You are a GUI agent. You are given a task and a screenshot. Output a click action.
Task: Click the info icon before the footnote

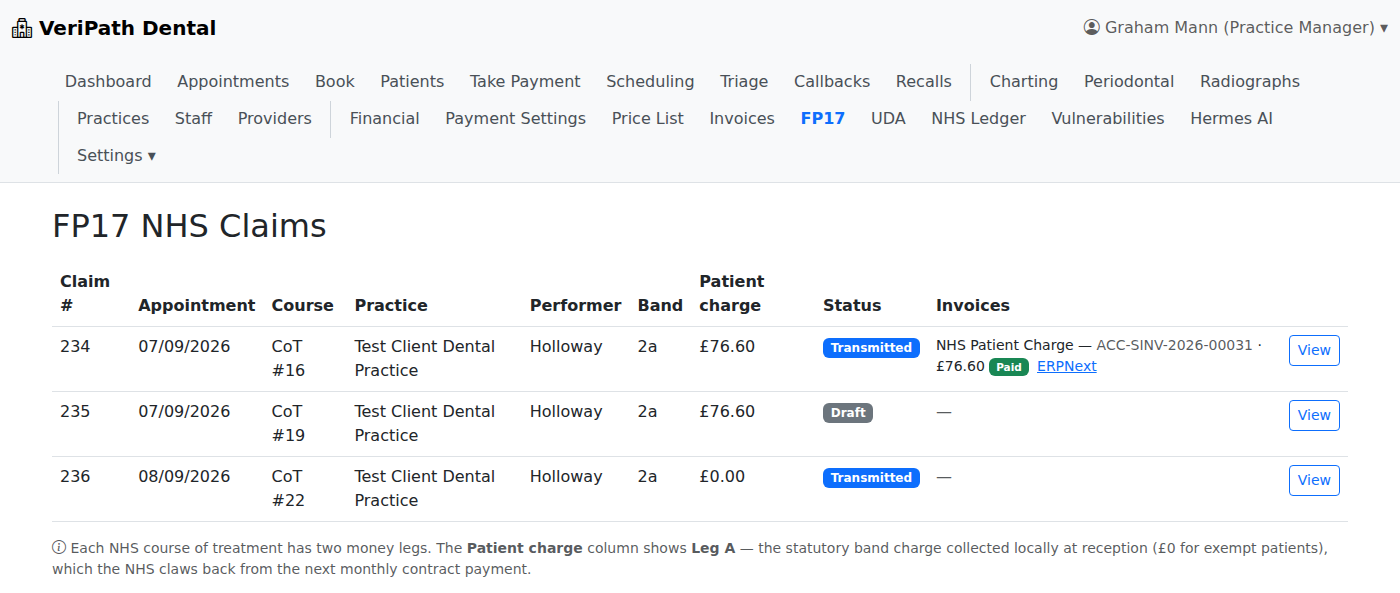point(59,548)
